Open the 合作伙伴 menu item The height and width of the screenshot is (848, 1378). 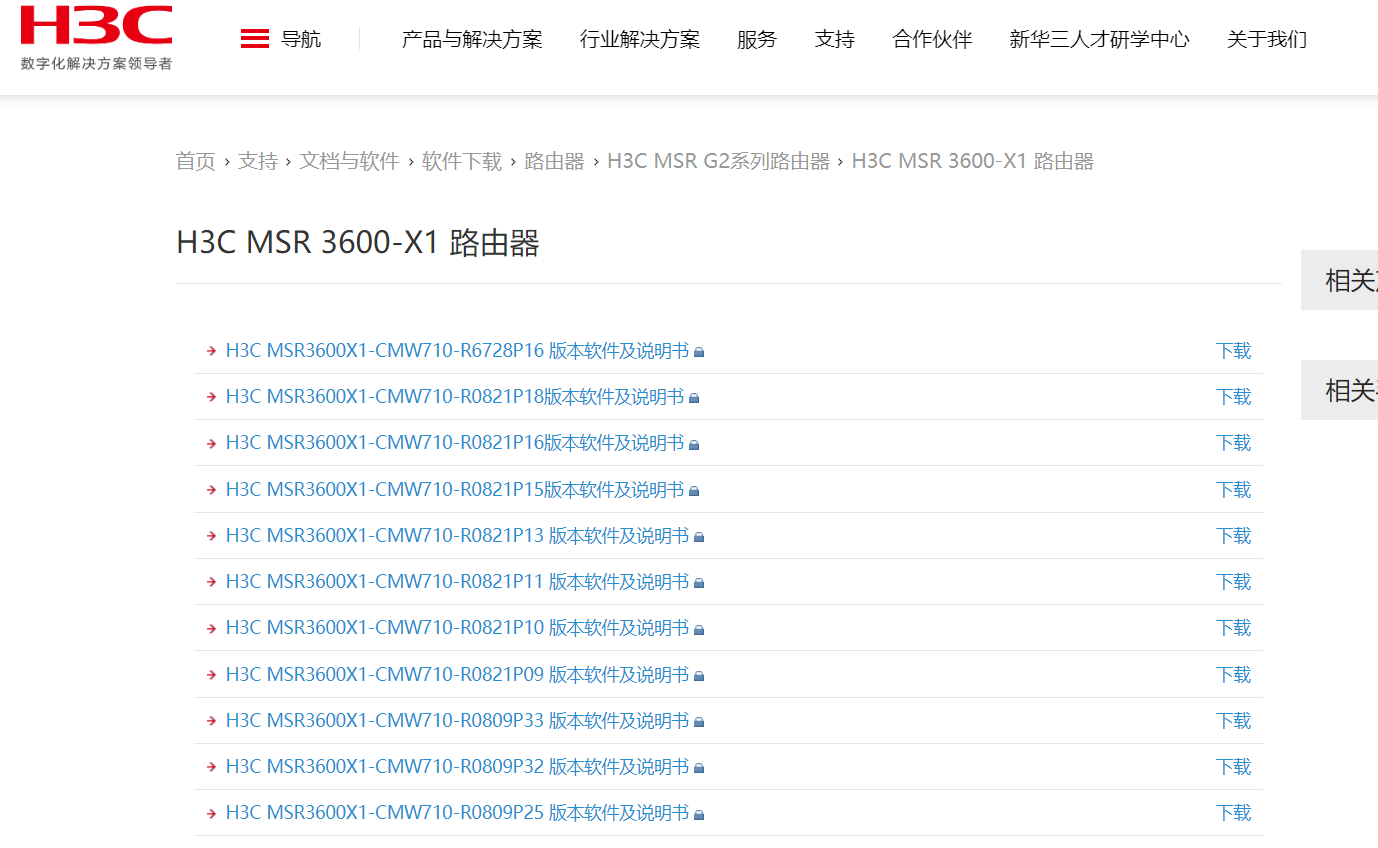coord(932,39)
